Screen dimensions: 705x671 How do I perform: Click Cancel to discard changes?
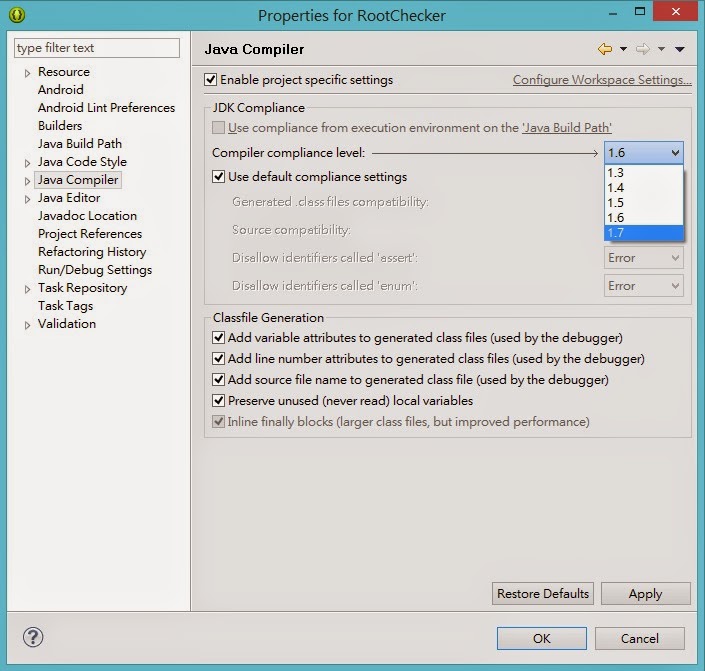point(640,638)
